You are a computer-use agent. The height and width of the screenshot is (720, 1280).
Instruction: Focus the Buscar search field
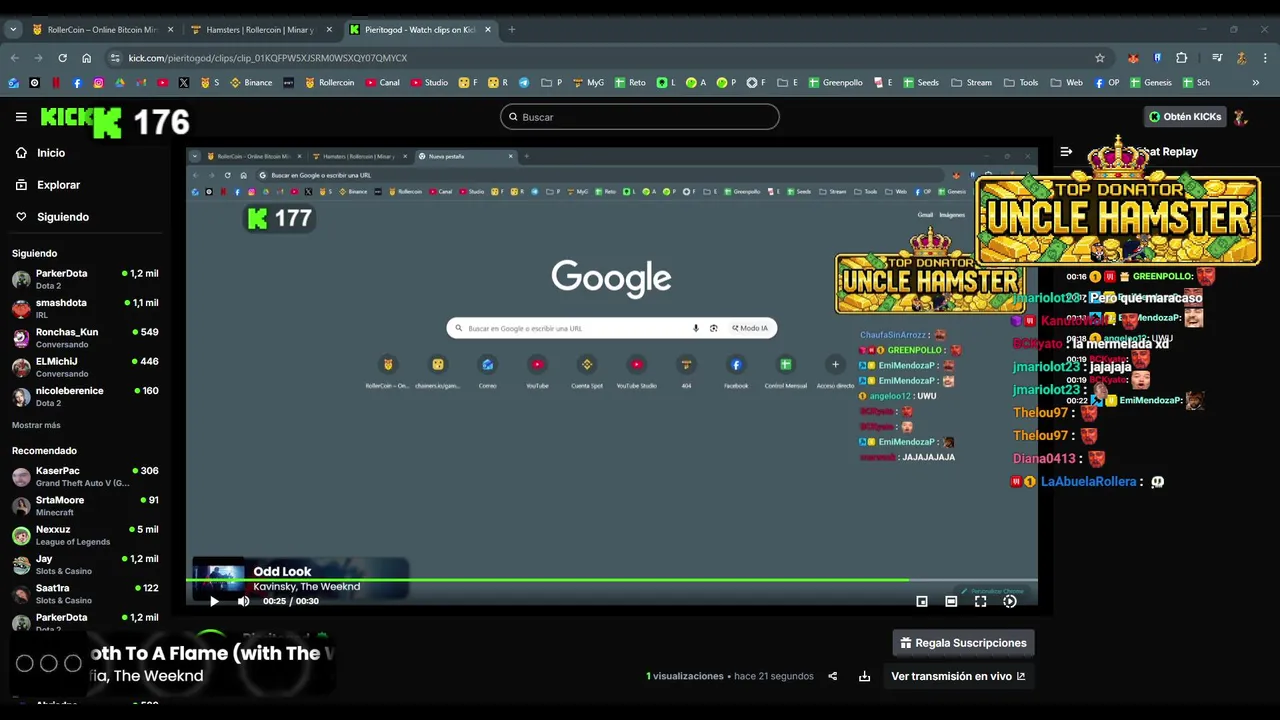639,117
